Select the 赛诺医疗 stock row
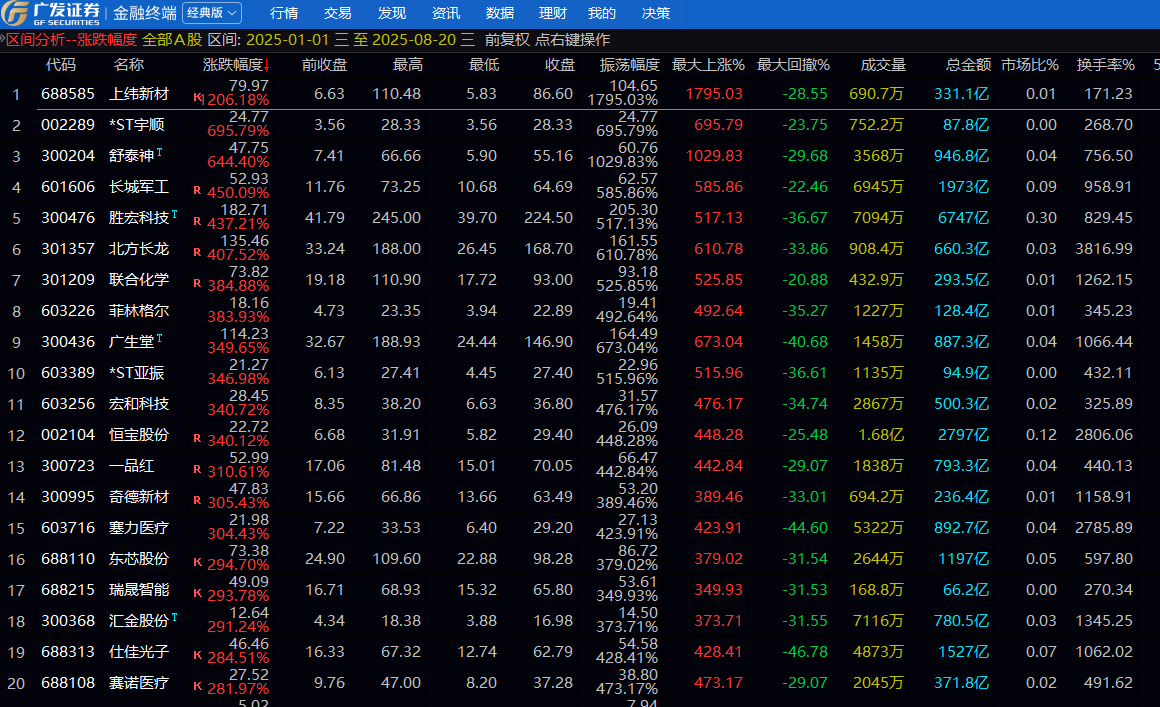This screenshot has width=1160, height=707. pyautogui.click(x=580, y=683)
